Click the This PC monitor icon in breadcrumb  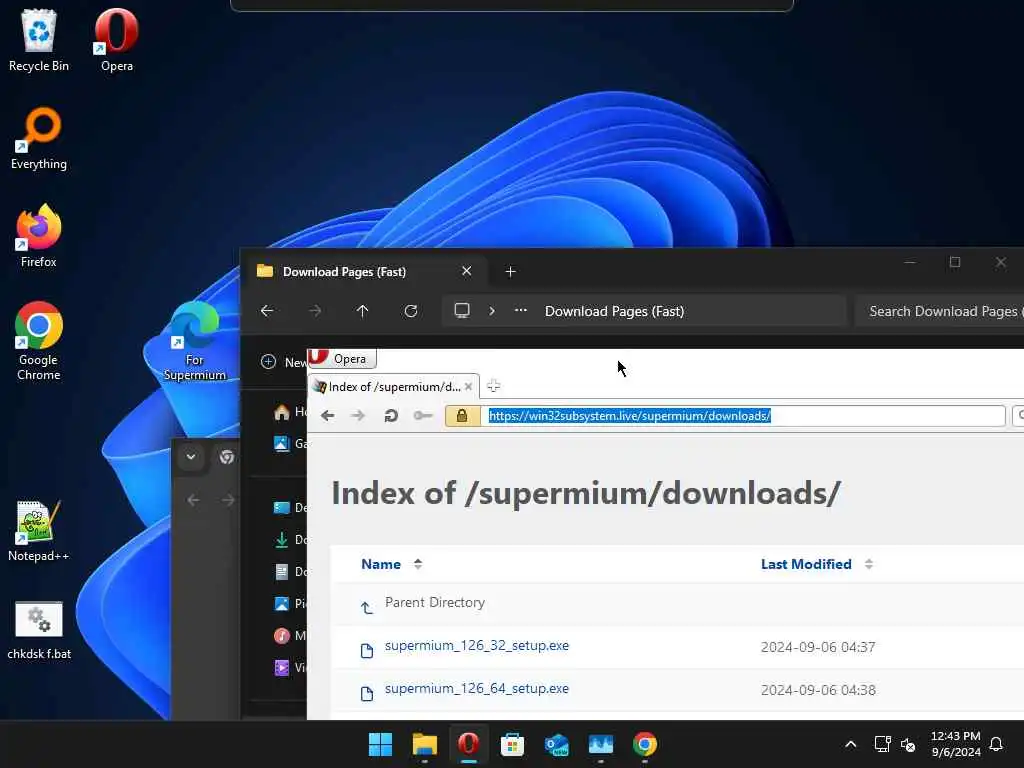(x=462, y=311)
